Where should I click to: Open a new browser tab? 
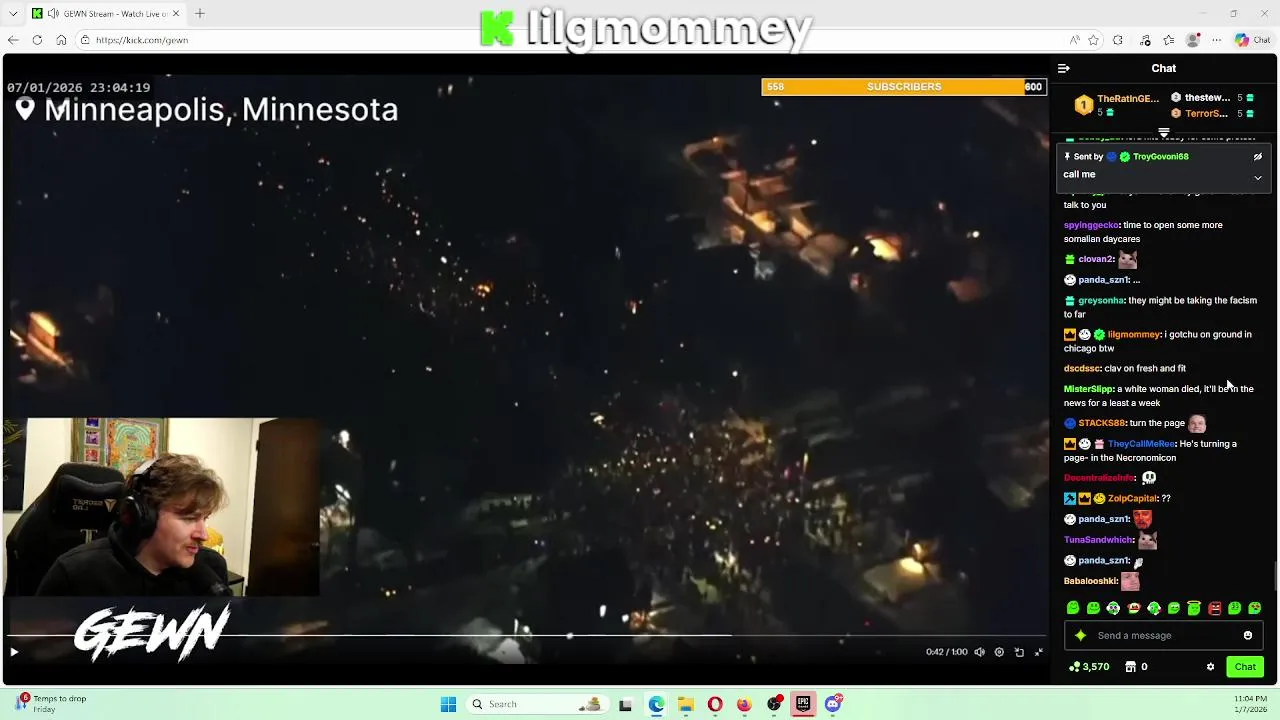tap(200, 14)
